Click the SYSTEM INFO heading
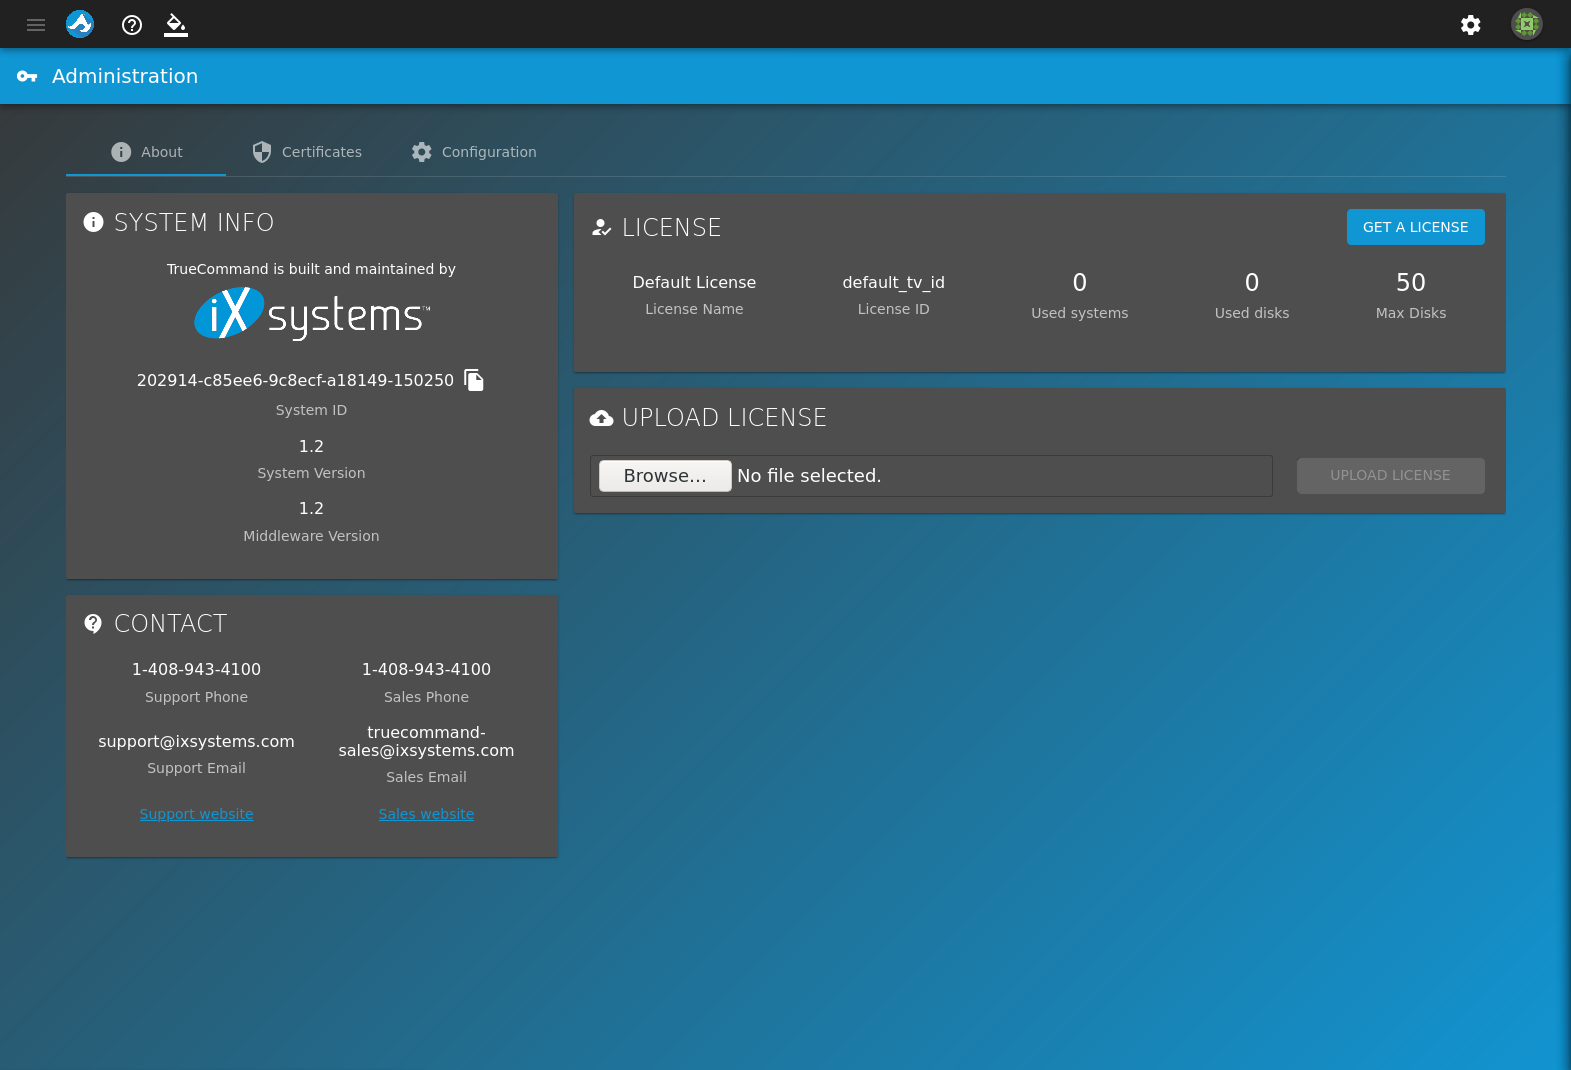1571x1070 pixels. coord(194,222)
